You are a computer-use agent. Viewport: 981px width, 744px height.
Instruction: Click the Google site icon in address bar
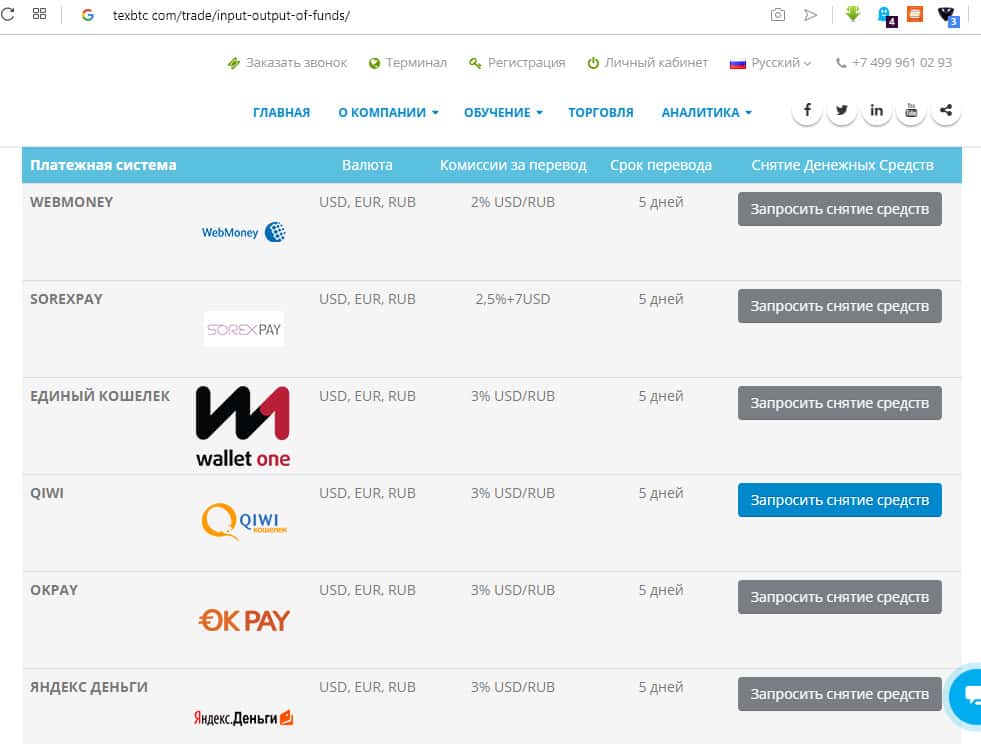click(x=88, y=15)
